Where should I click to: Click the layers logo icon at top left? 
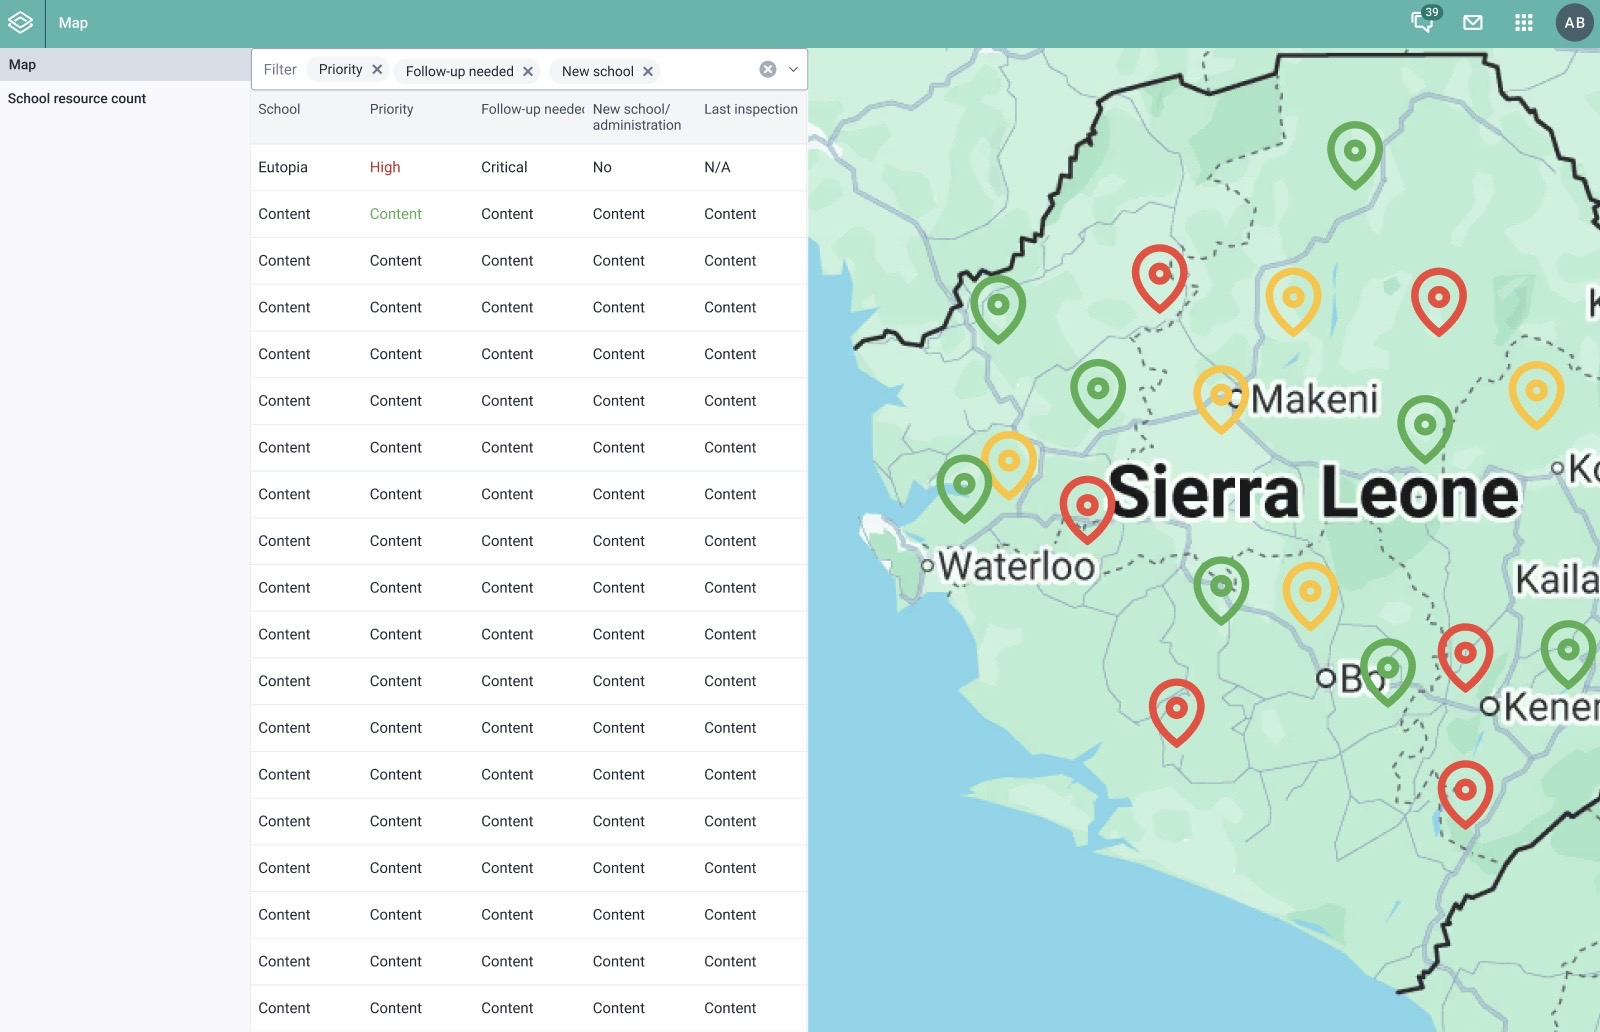tap(21, 22)
